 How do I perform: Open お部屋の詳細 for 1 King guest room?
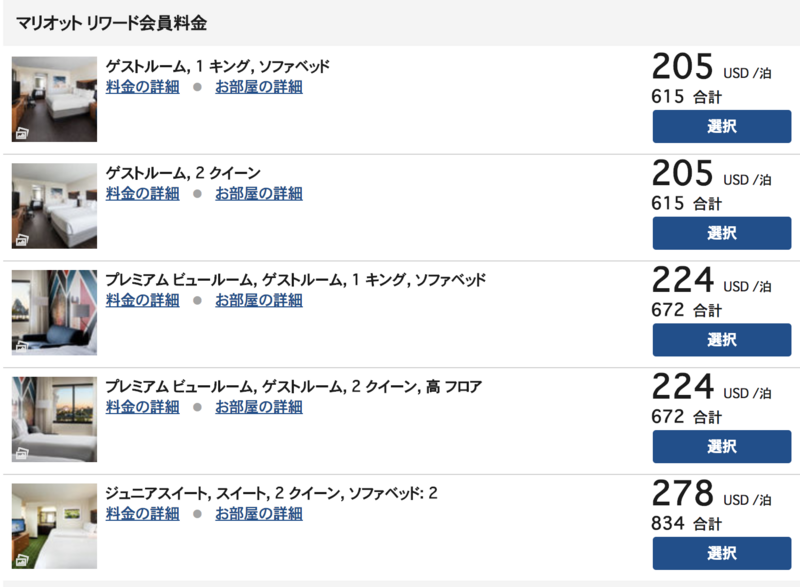click(259, 87)
